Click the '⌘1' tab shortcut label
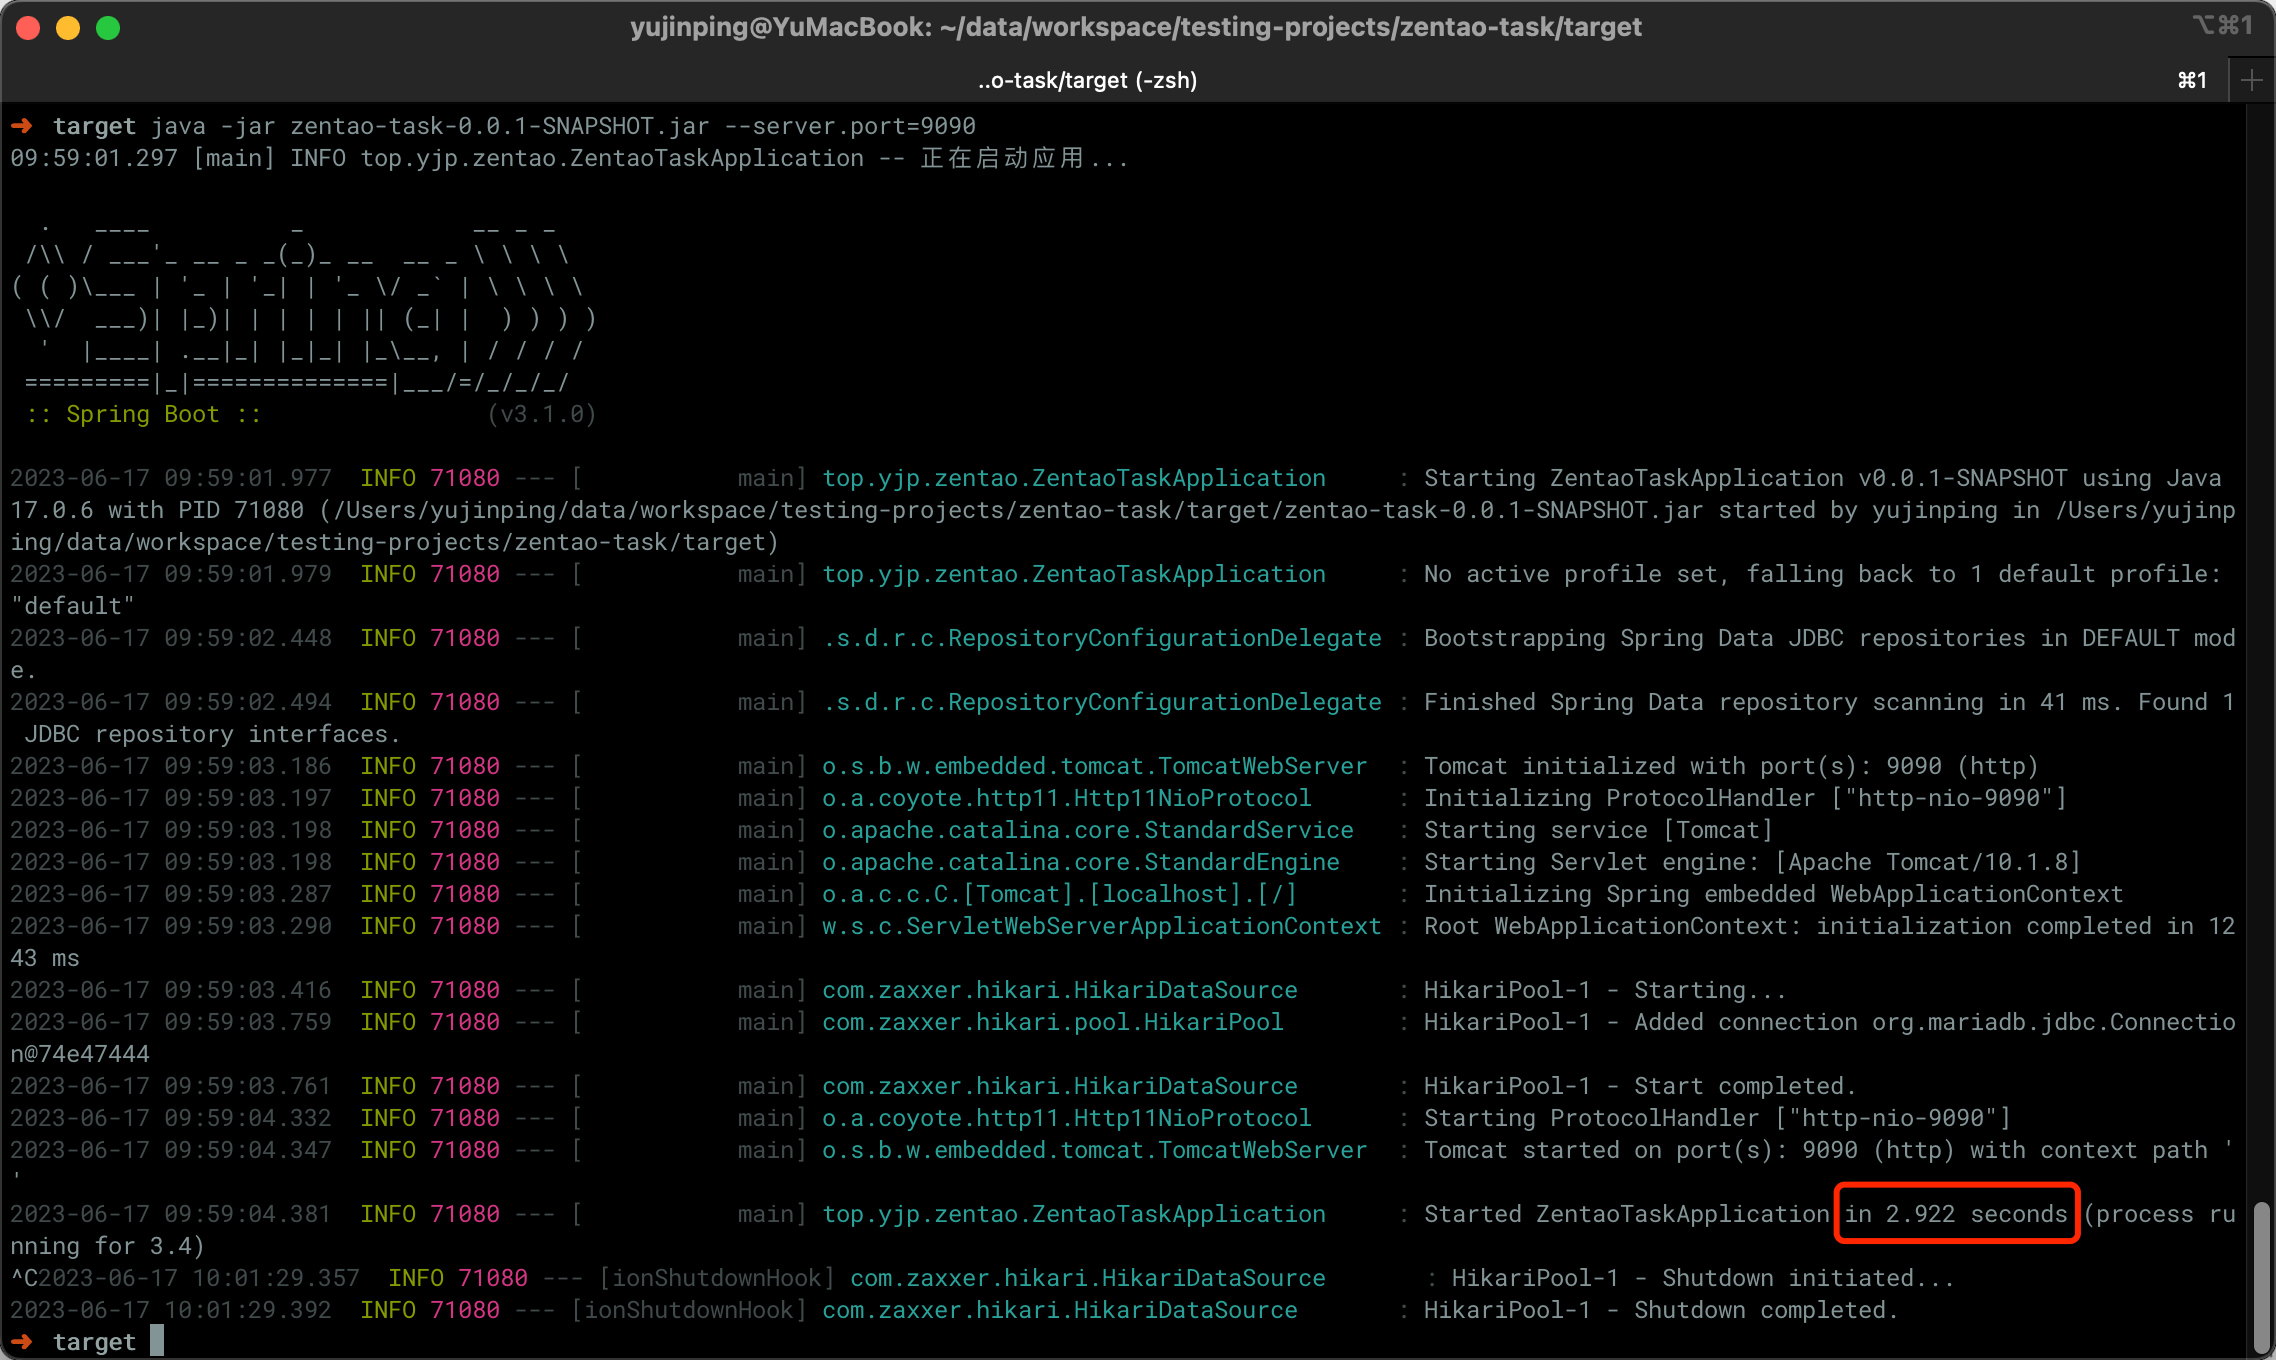 click(2192, 80)
